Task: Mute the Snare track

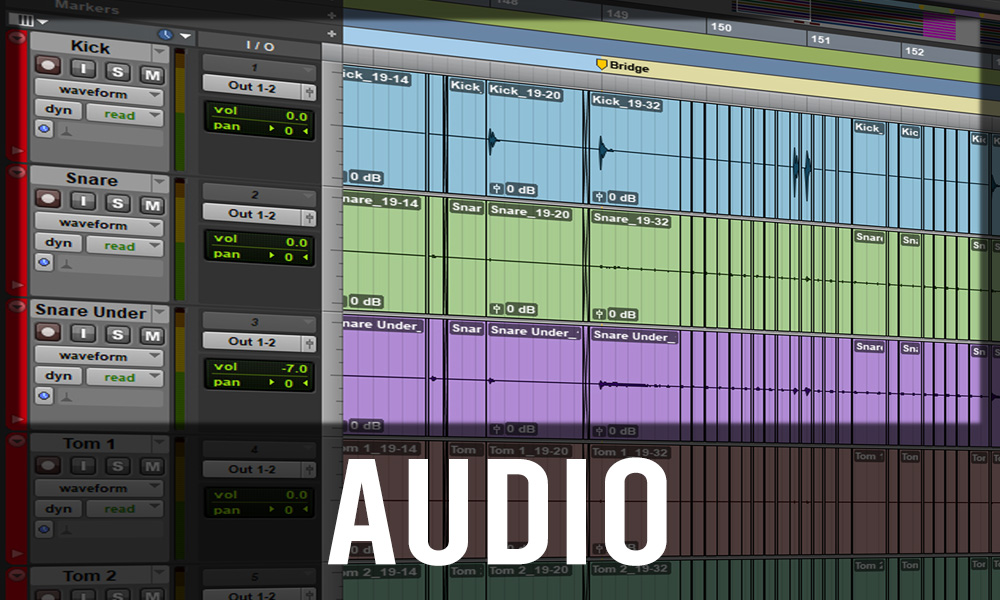Action: tap(151, 204)
